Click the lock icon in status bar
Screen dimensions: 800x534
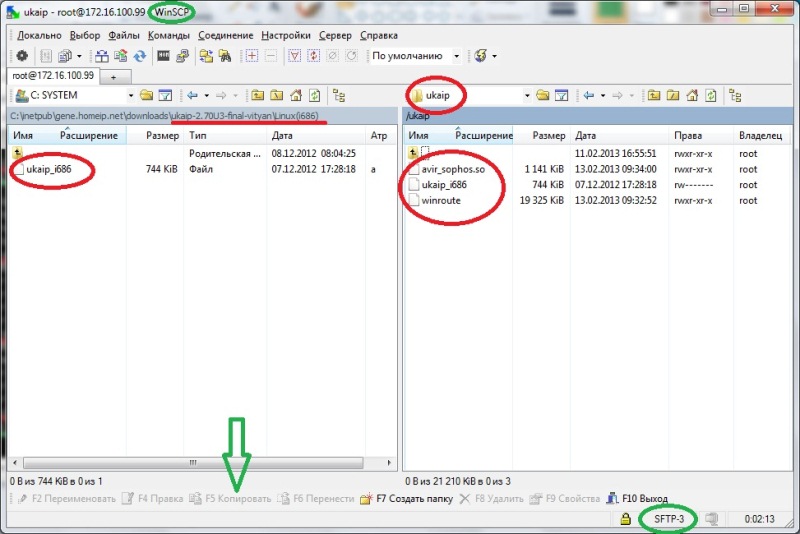[624, 520]
